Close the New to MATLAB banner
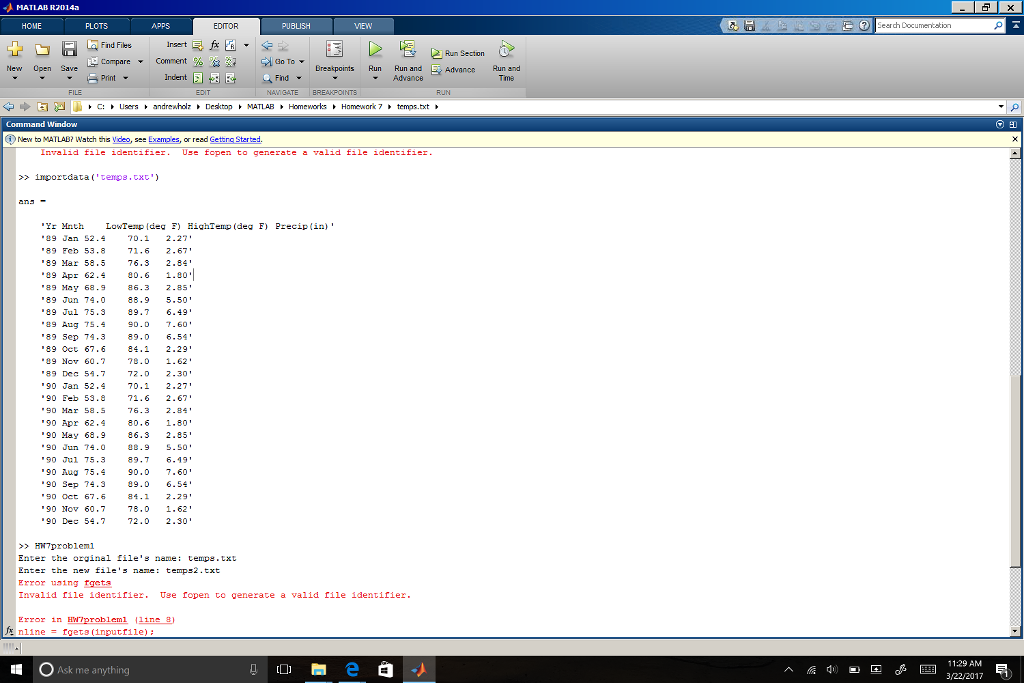The height and width of the screenshot is (683, 1024). tap(1015, 139)
